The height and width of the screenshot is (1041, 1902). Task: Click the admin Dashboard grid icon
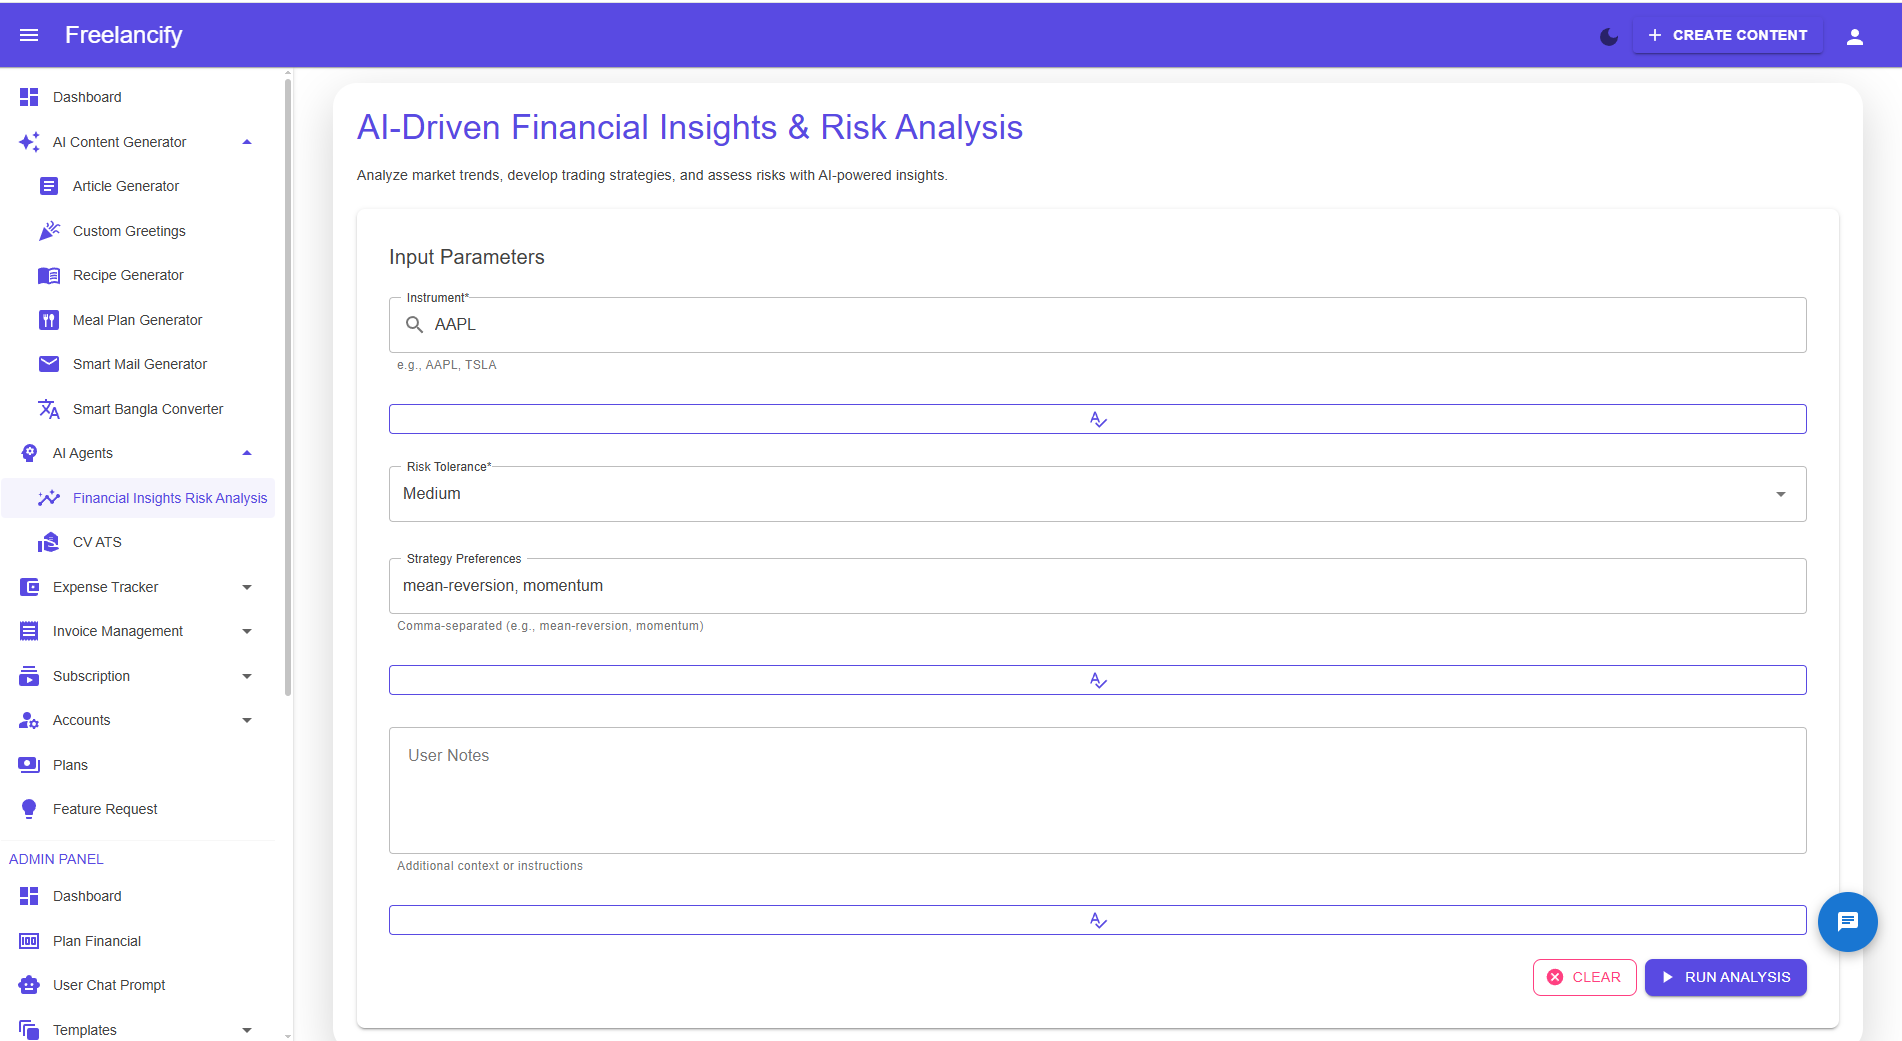pos(29,896)
